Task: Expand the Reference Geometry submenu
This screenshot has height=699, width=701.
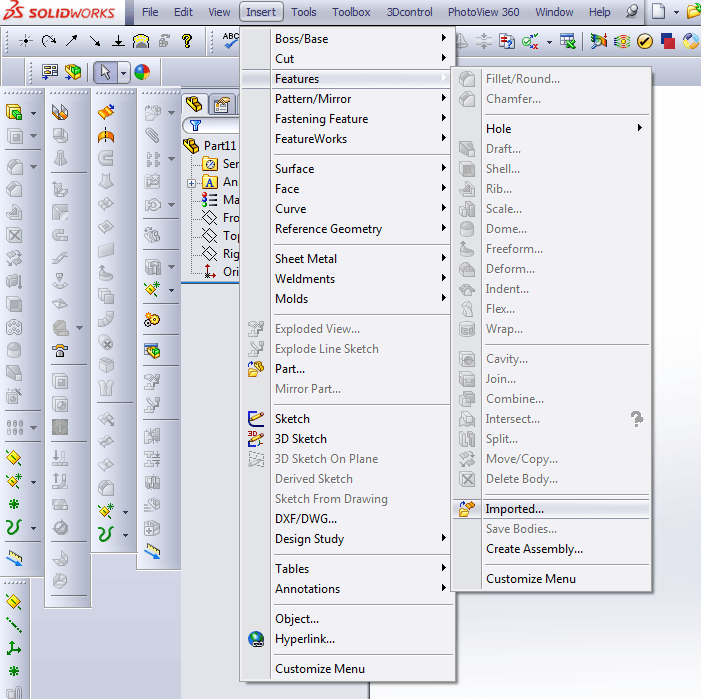Action: coord(346,229)
